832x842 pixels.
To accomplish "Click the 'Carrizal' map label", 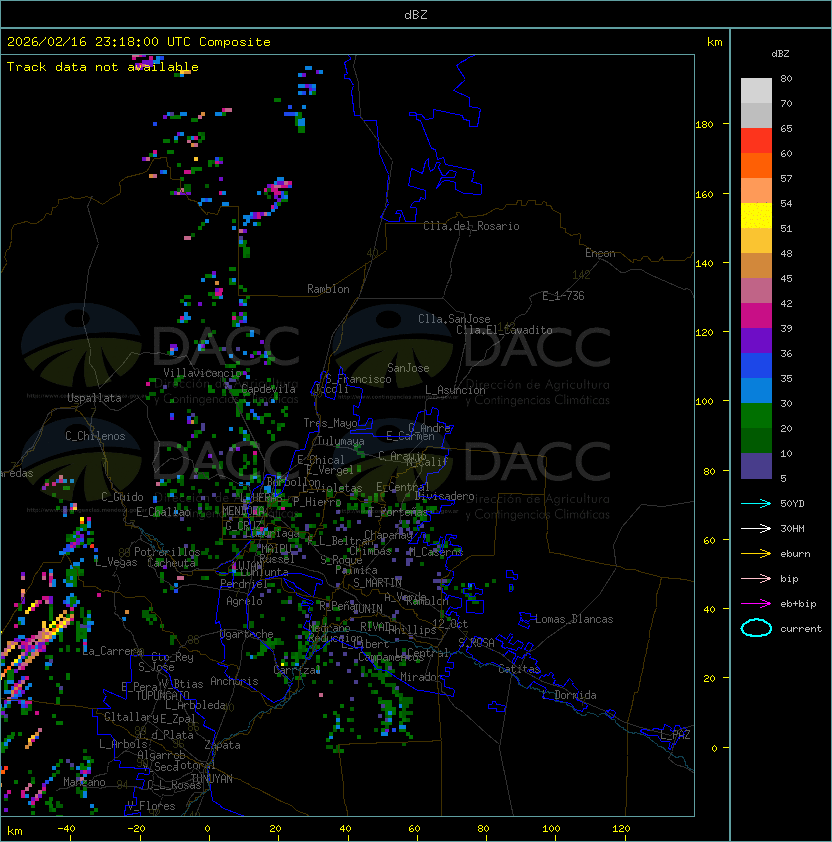I will [297, 670].
